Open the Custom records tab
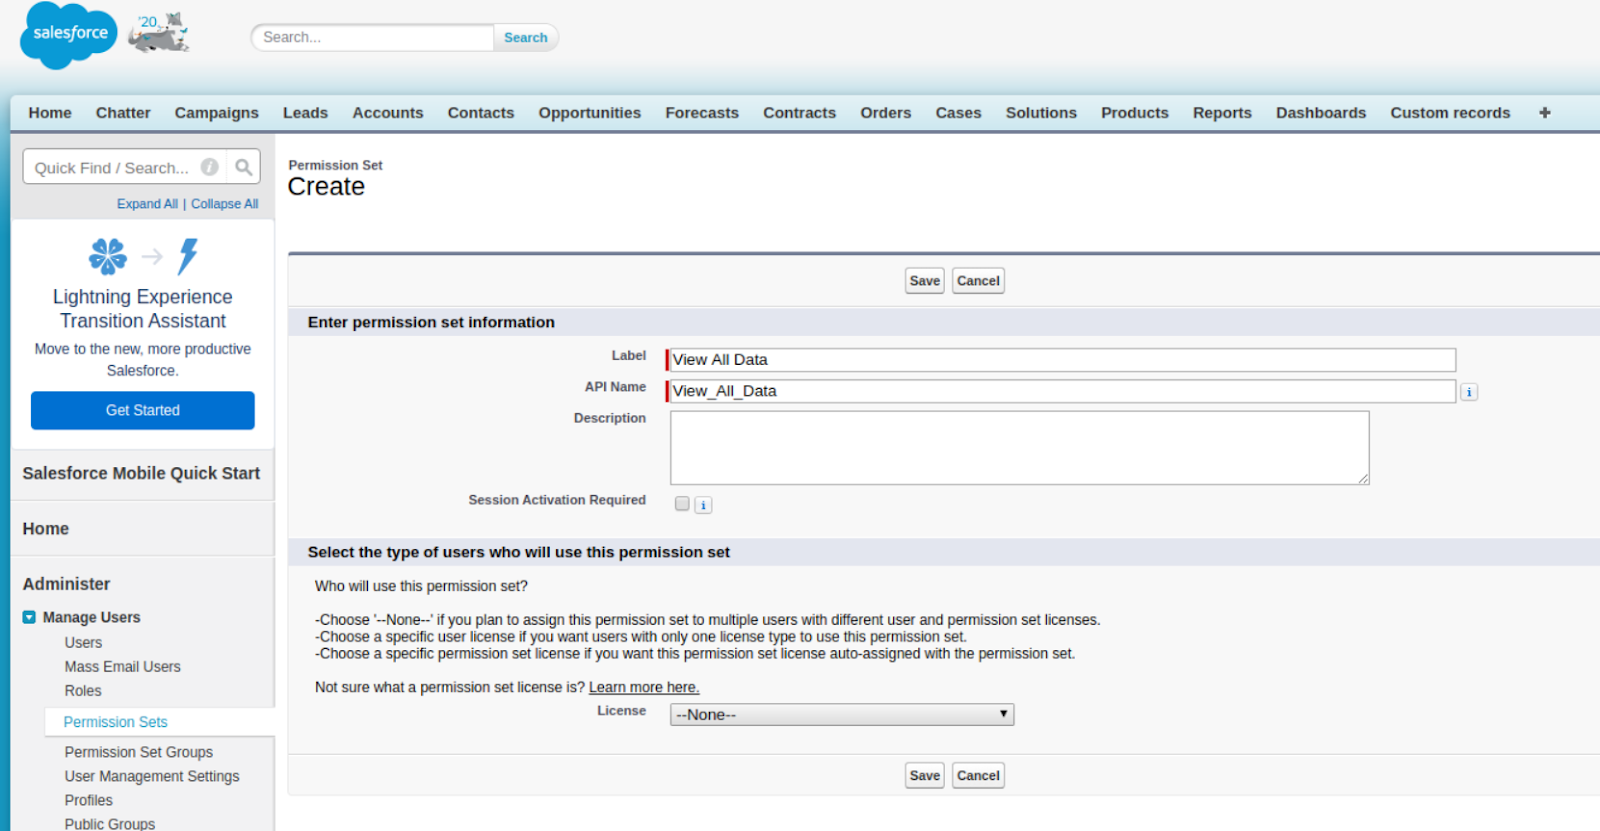 coord(1450,113)
